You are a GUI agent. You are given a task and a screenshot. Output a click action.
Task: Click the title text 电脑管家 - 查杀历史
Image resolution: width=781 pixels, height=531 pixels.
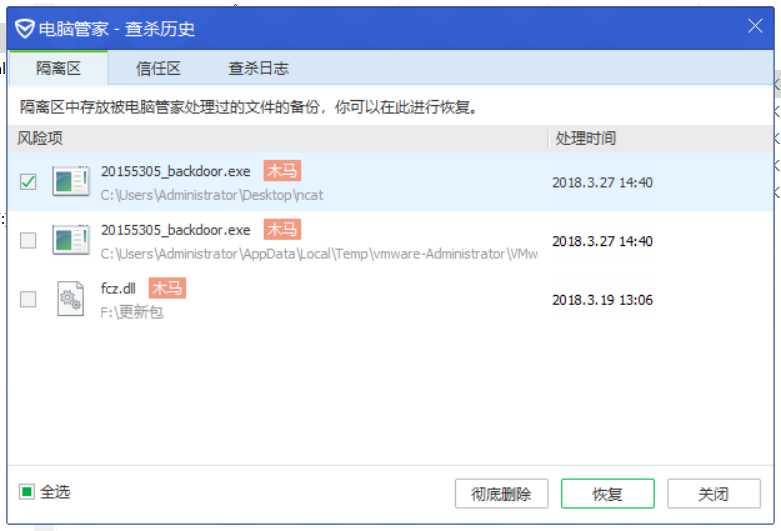[x=117, y=29]
